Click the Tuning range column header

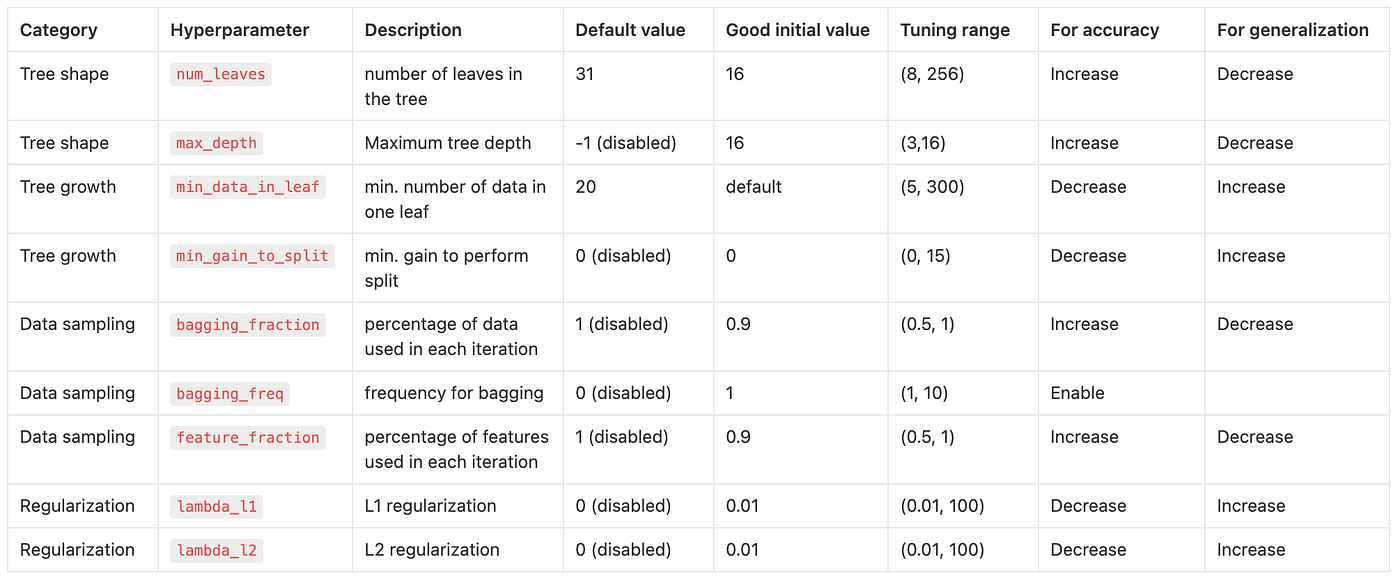[955, 30]
